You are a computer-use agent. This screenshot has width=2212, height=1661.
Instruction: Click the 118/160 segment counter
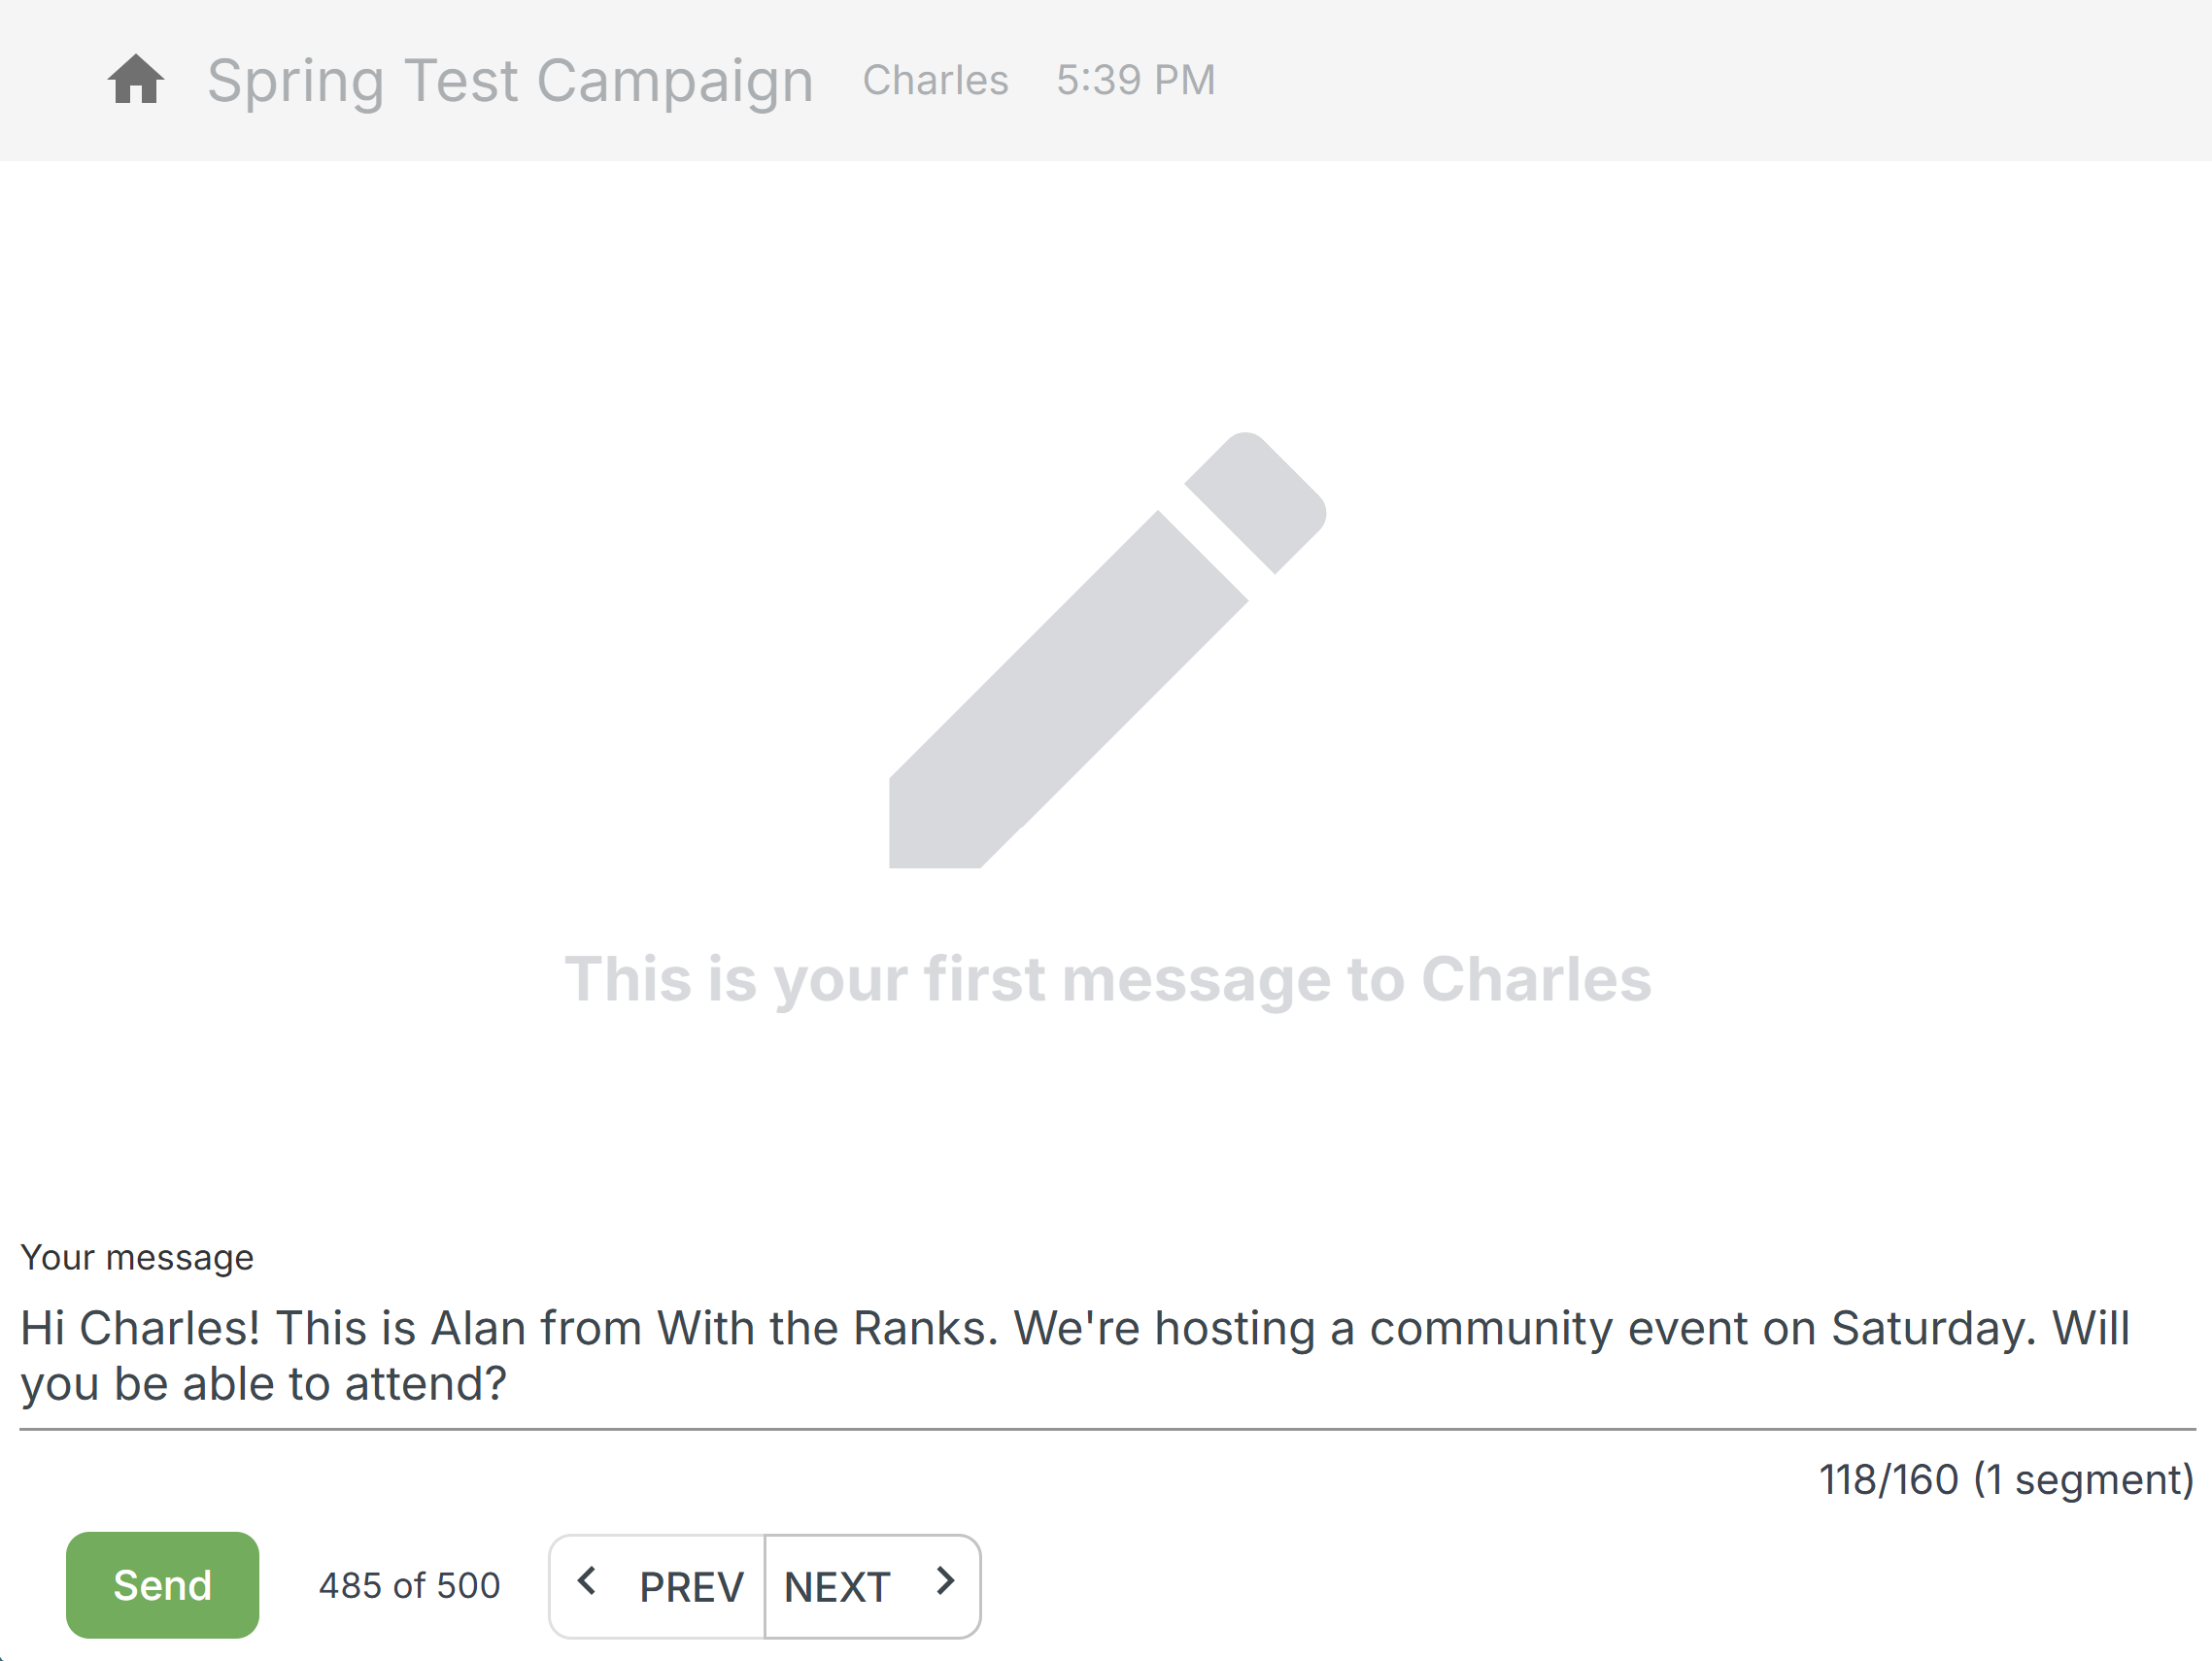click(x=2005, y=1480)
